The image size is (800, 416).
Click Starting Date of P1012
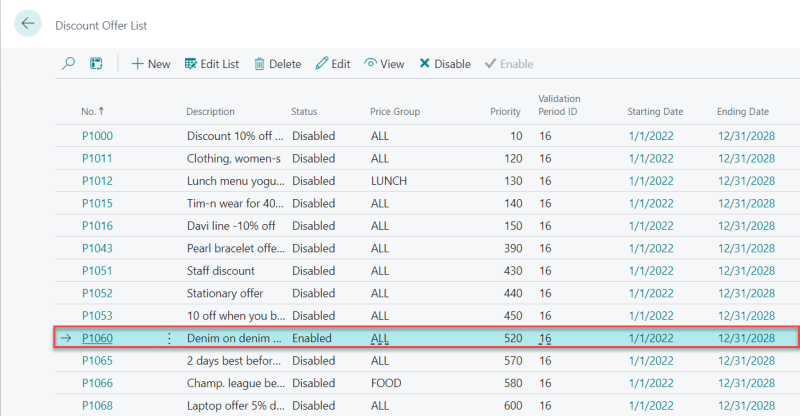tap(651, 181)
